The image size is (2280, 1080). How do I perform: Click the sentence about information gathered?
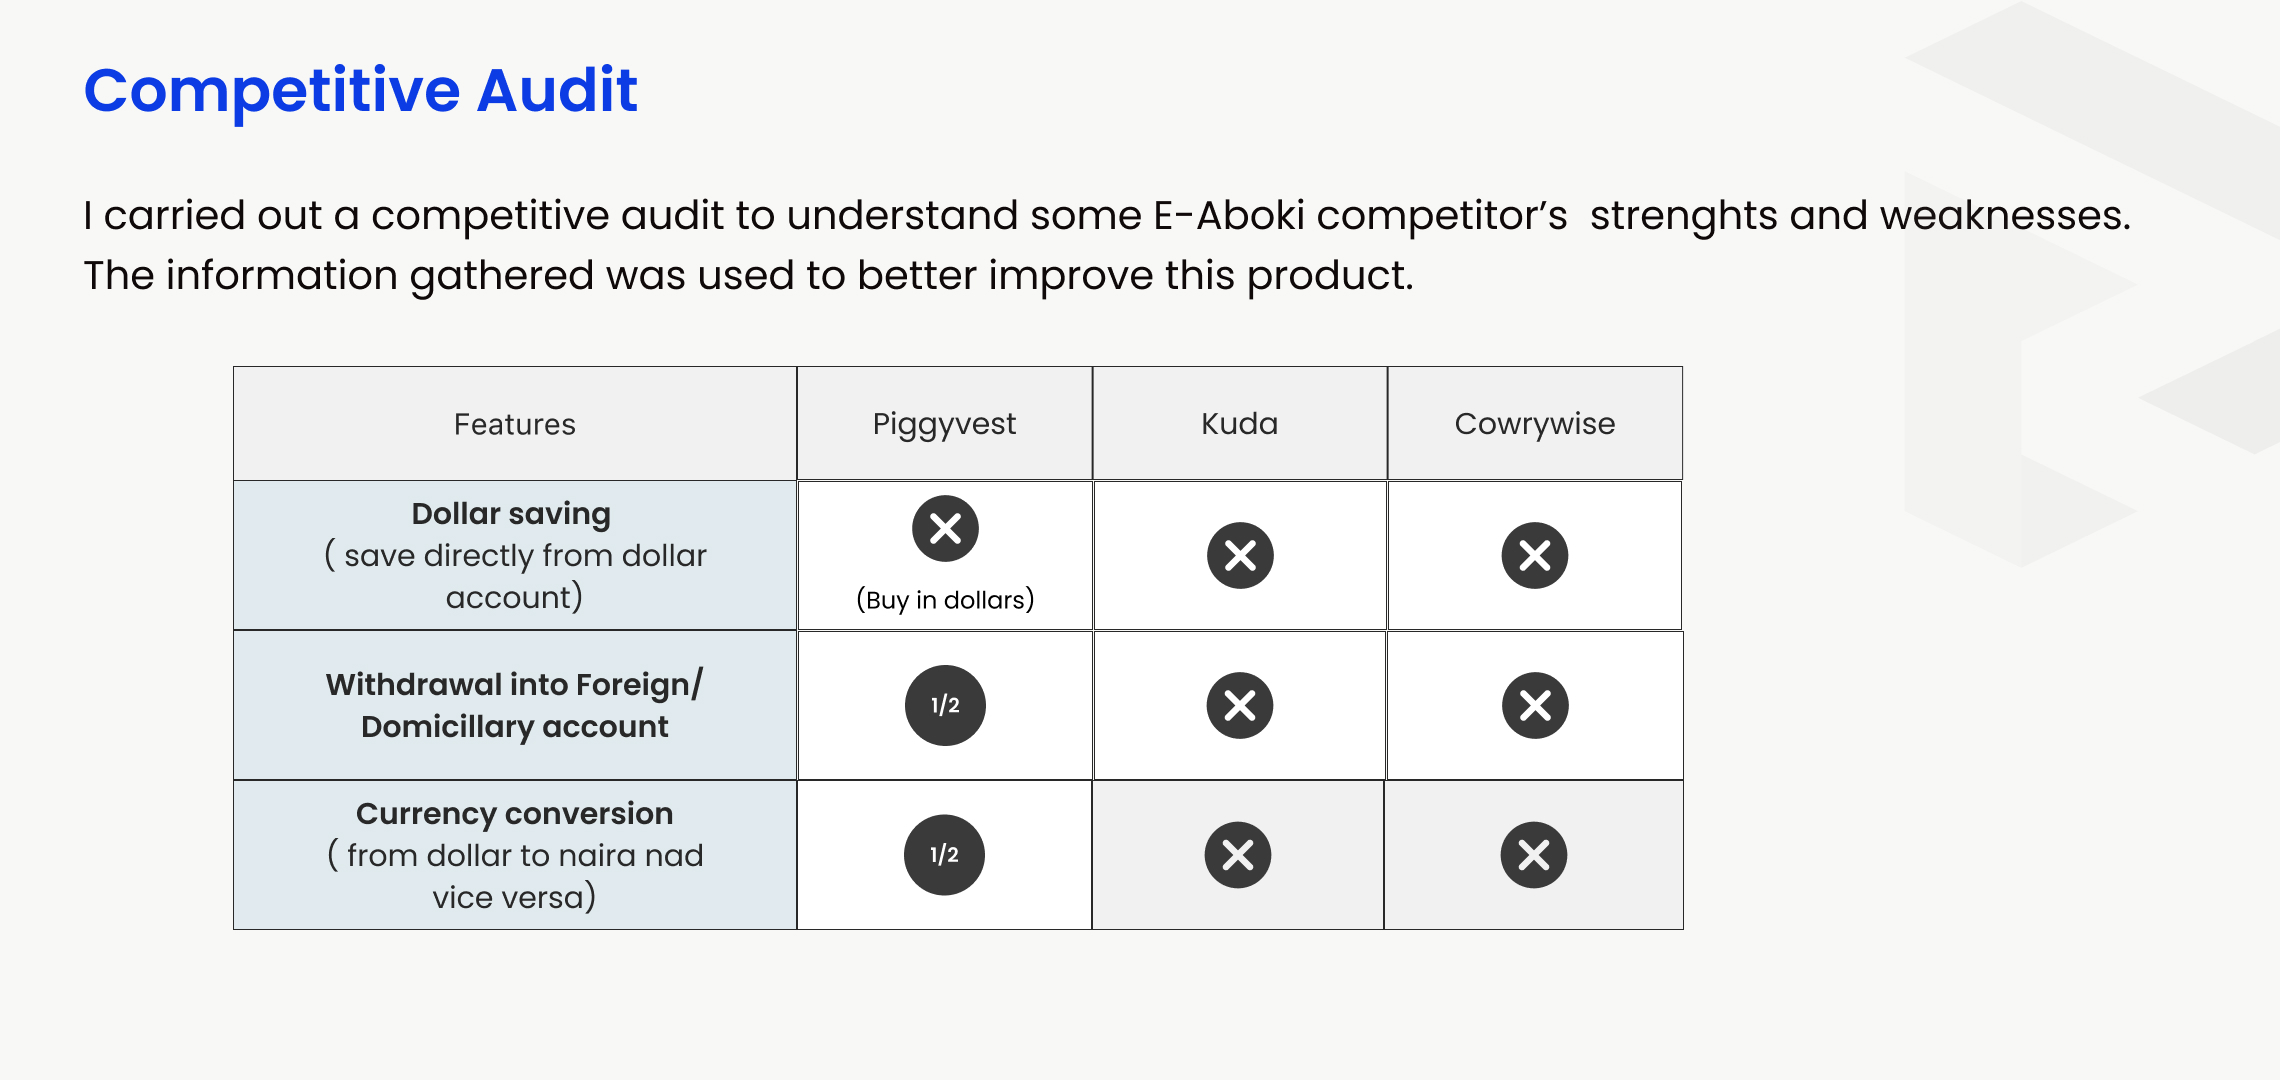click(x=749, y=275)
